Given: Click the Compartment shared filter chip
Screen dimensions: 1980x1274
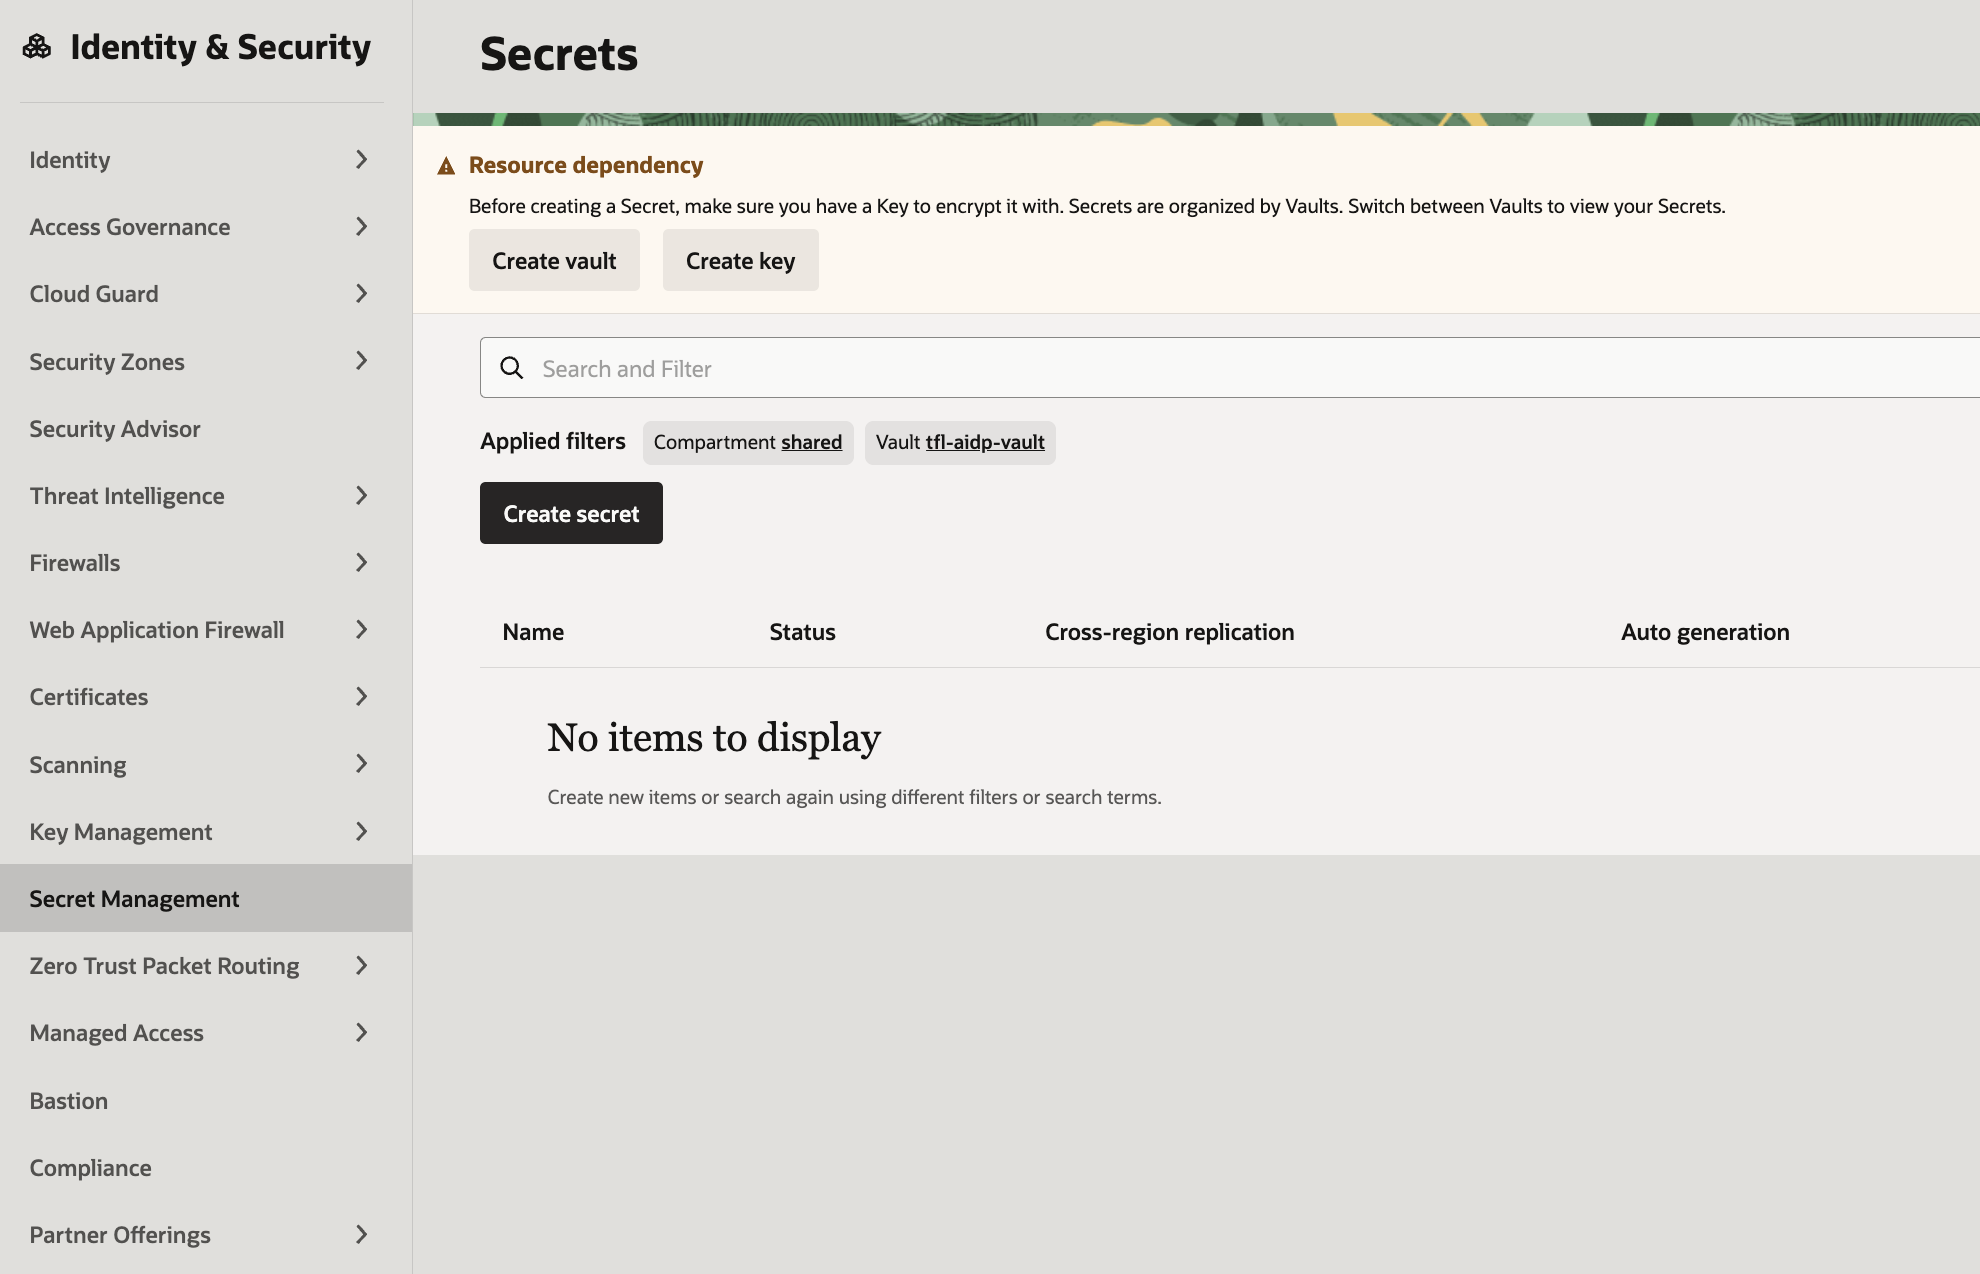Looking at the screenshot, I should 748,442.
